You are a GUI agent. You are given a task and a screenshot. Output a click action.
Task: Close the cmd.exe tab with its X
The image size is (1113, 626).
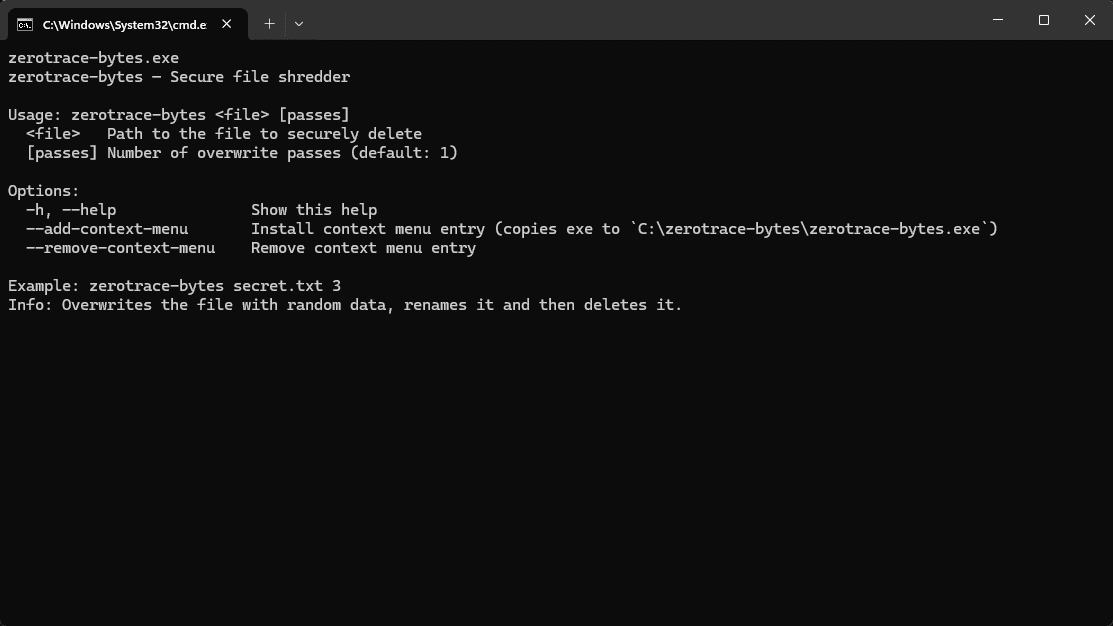[225, 22]
